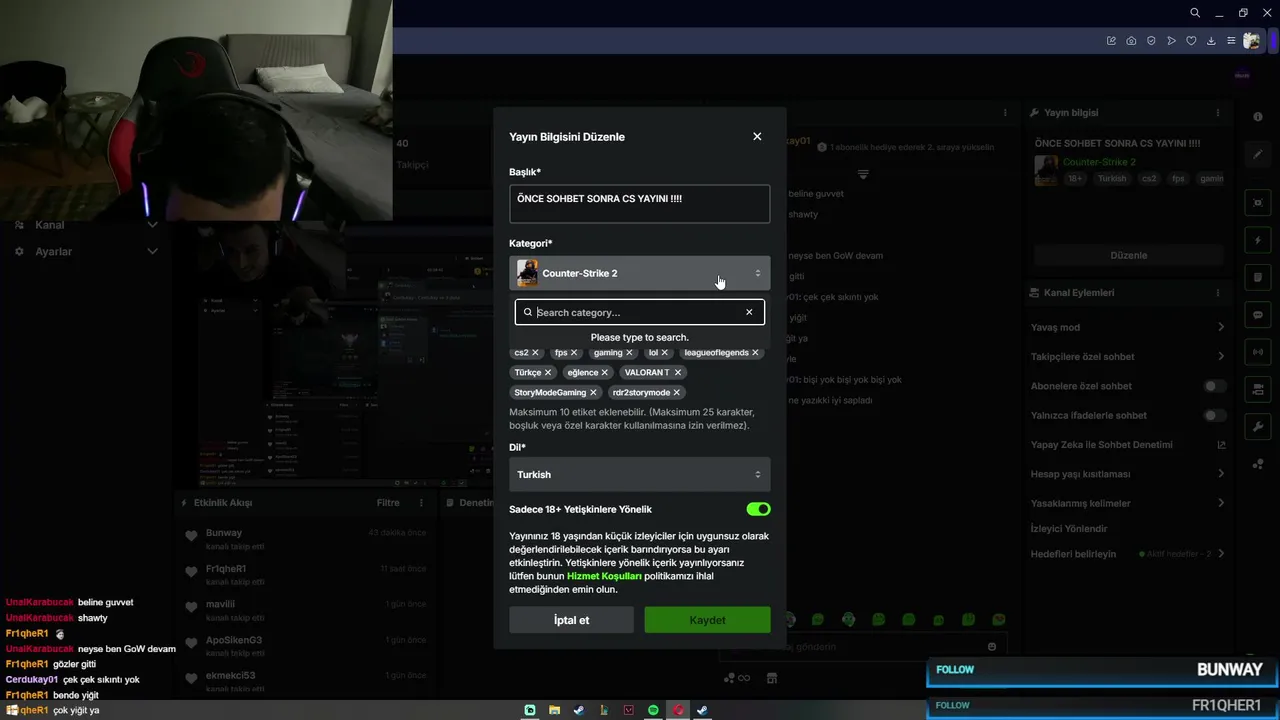Viewport: 1280px width, 720px height.
Task: Click the broadcast signal icon in right sidebar
Action: (1258, 352)
